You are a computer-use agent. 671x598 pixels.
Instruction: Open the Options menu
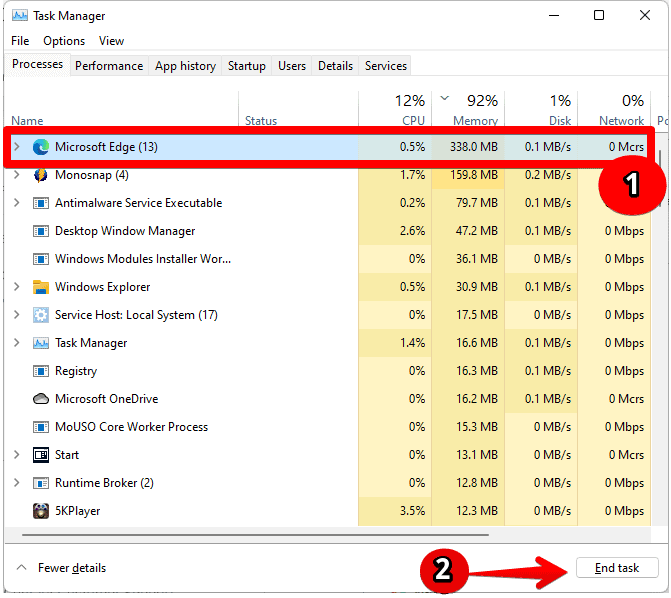point(64,41)
